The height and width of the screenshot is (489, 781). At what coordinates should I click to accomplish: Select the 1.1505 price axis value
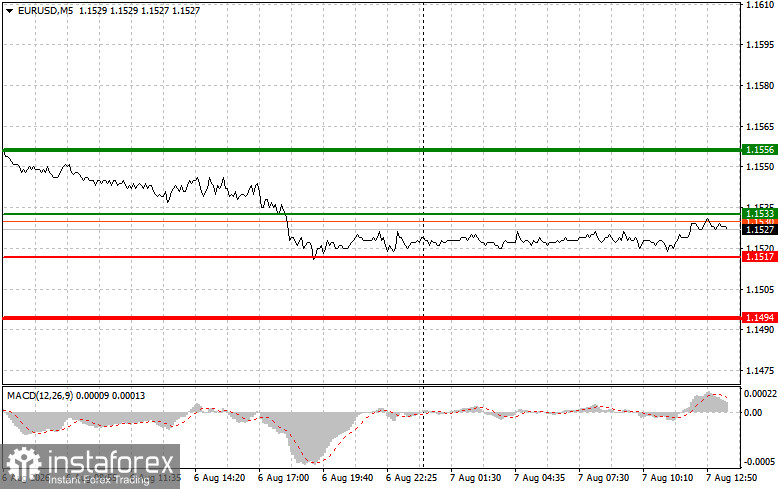click(760, 289)
